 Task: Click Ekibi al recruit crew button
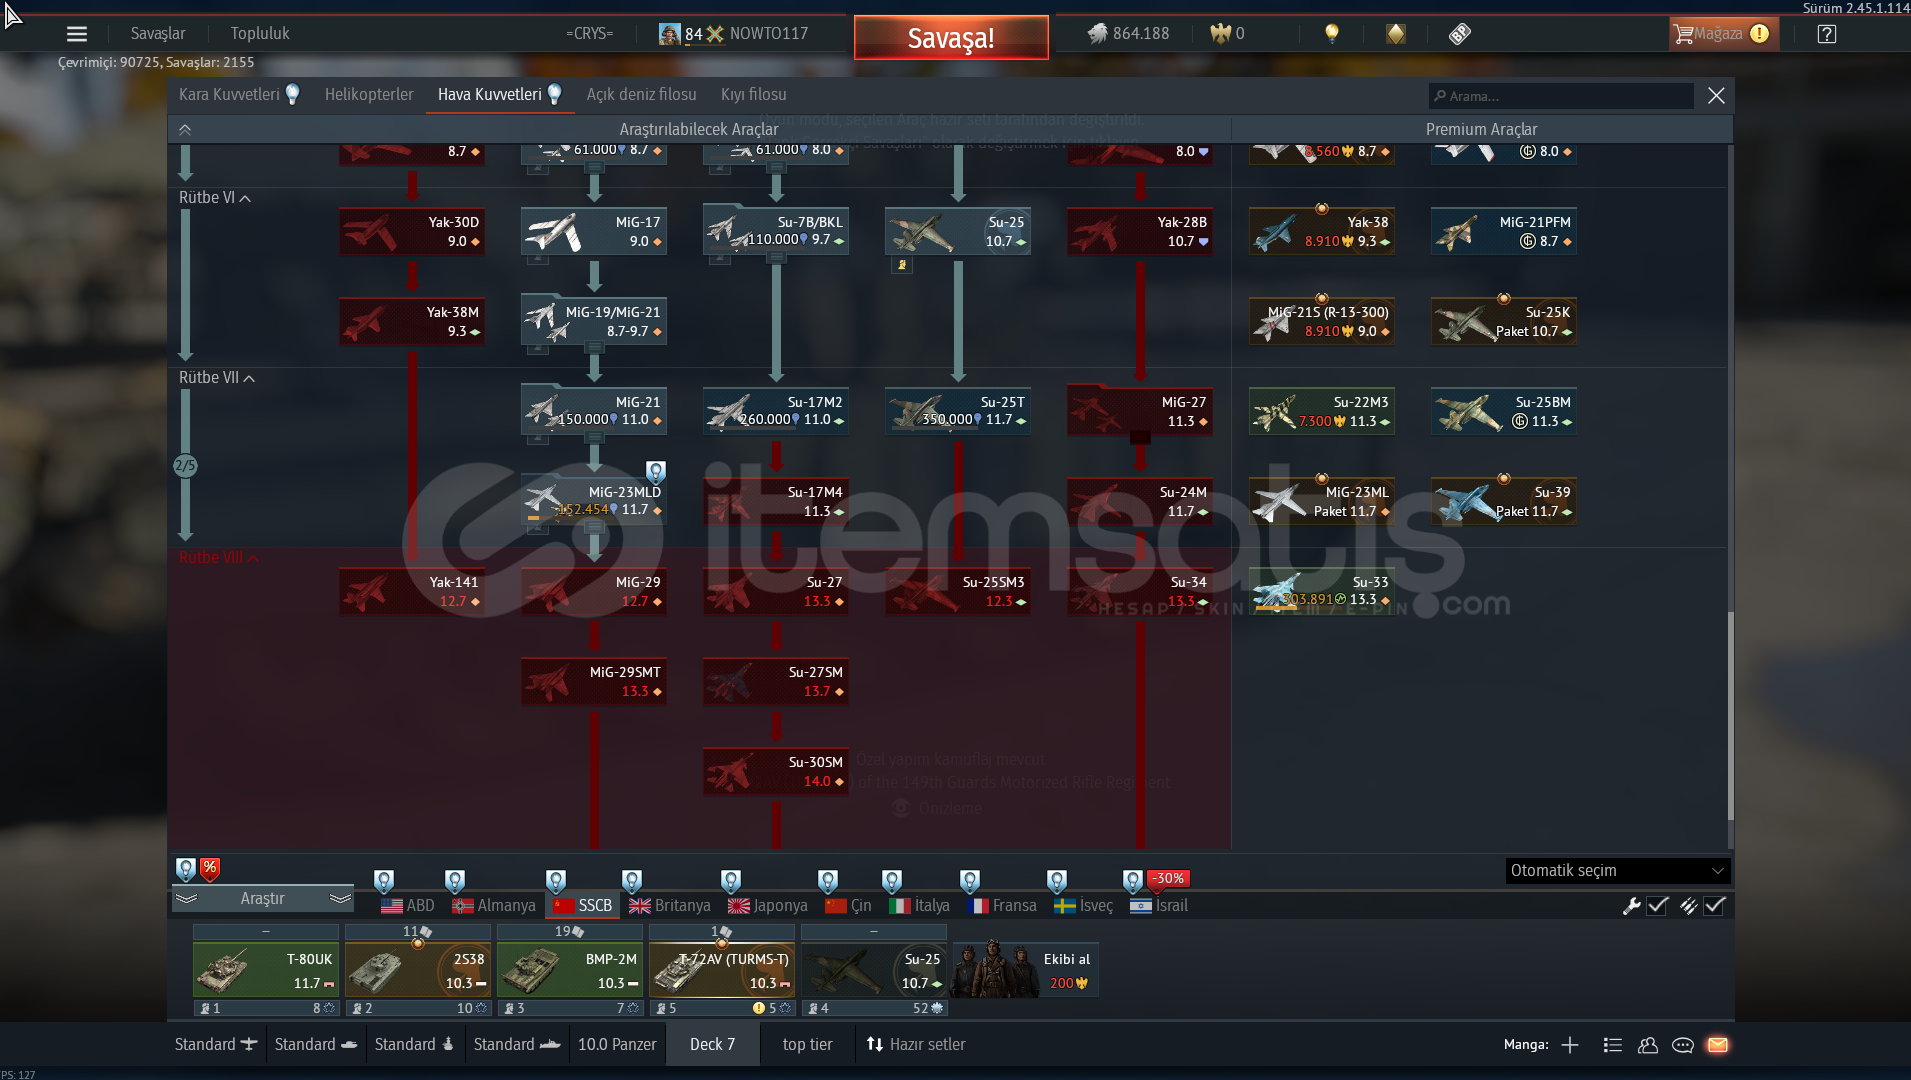pos(1026,970)
